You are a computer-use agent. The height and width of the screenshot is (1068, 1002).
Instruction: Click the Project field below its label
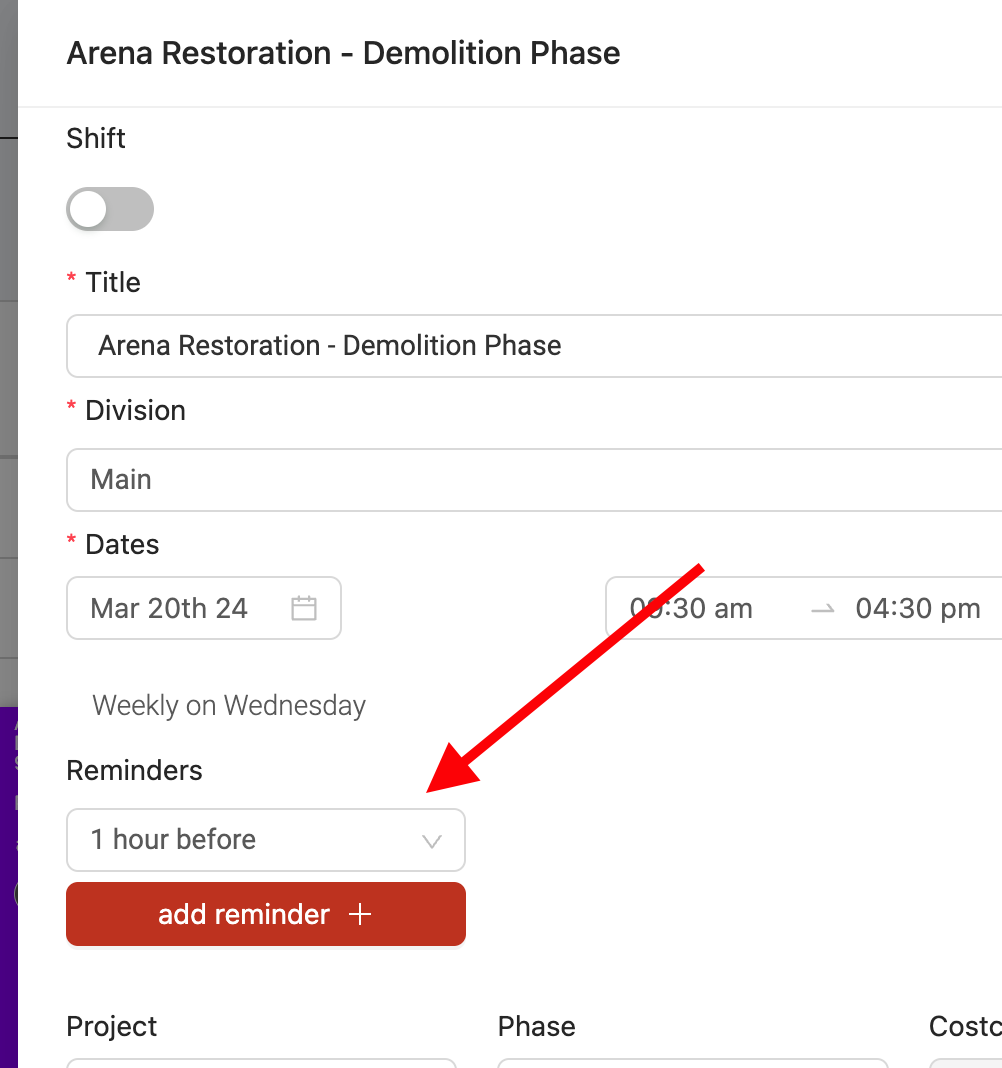point(261,1063)
